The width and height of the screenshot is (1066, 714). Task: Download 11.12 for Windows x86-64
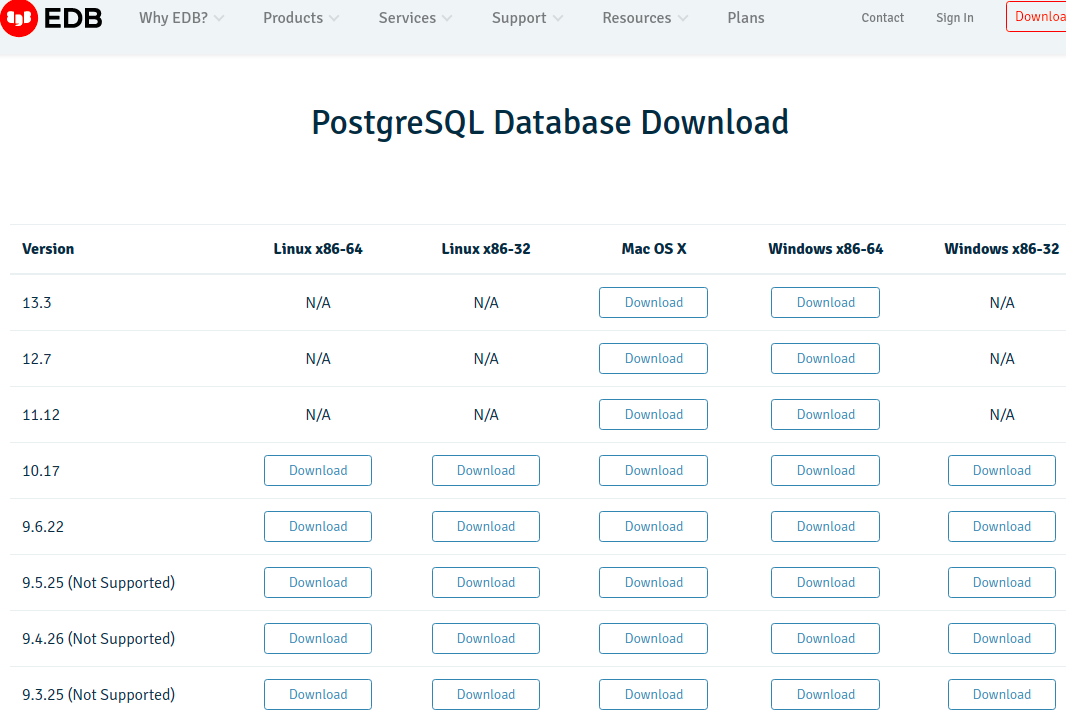tap(825, 415)
